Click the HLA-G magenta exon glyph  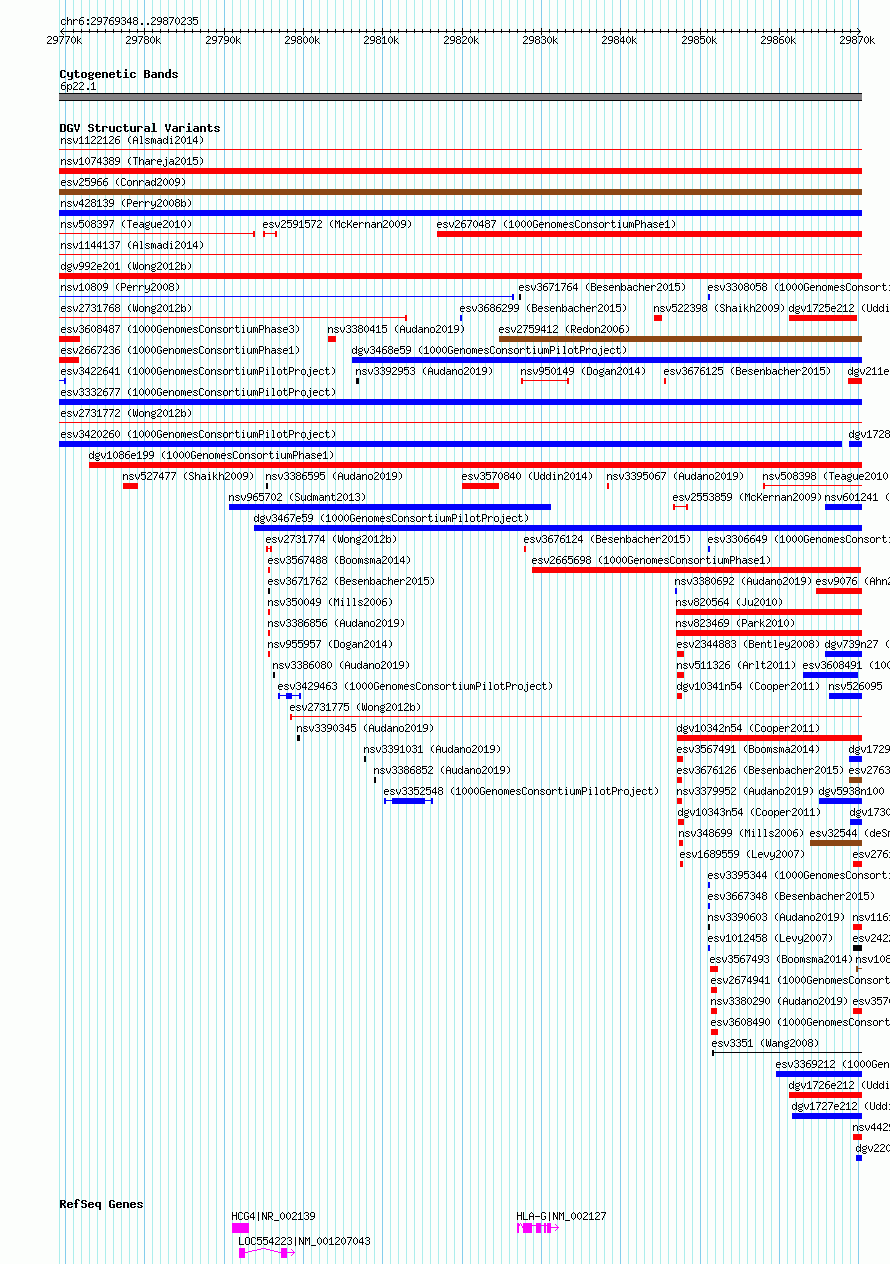pos(535,1227)
